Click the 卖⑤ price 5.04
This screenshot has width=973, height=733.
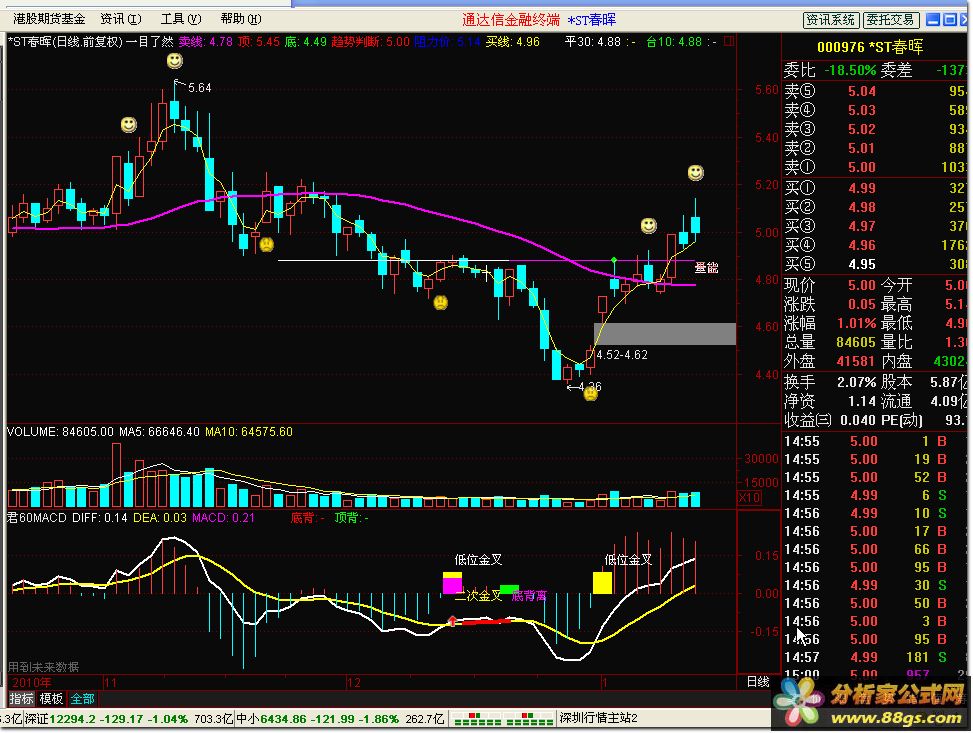coord(862,91)
